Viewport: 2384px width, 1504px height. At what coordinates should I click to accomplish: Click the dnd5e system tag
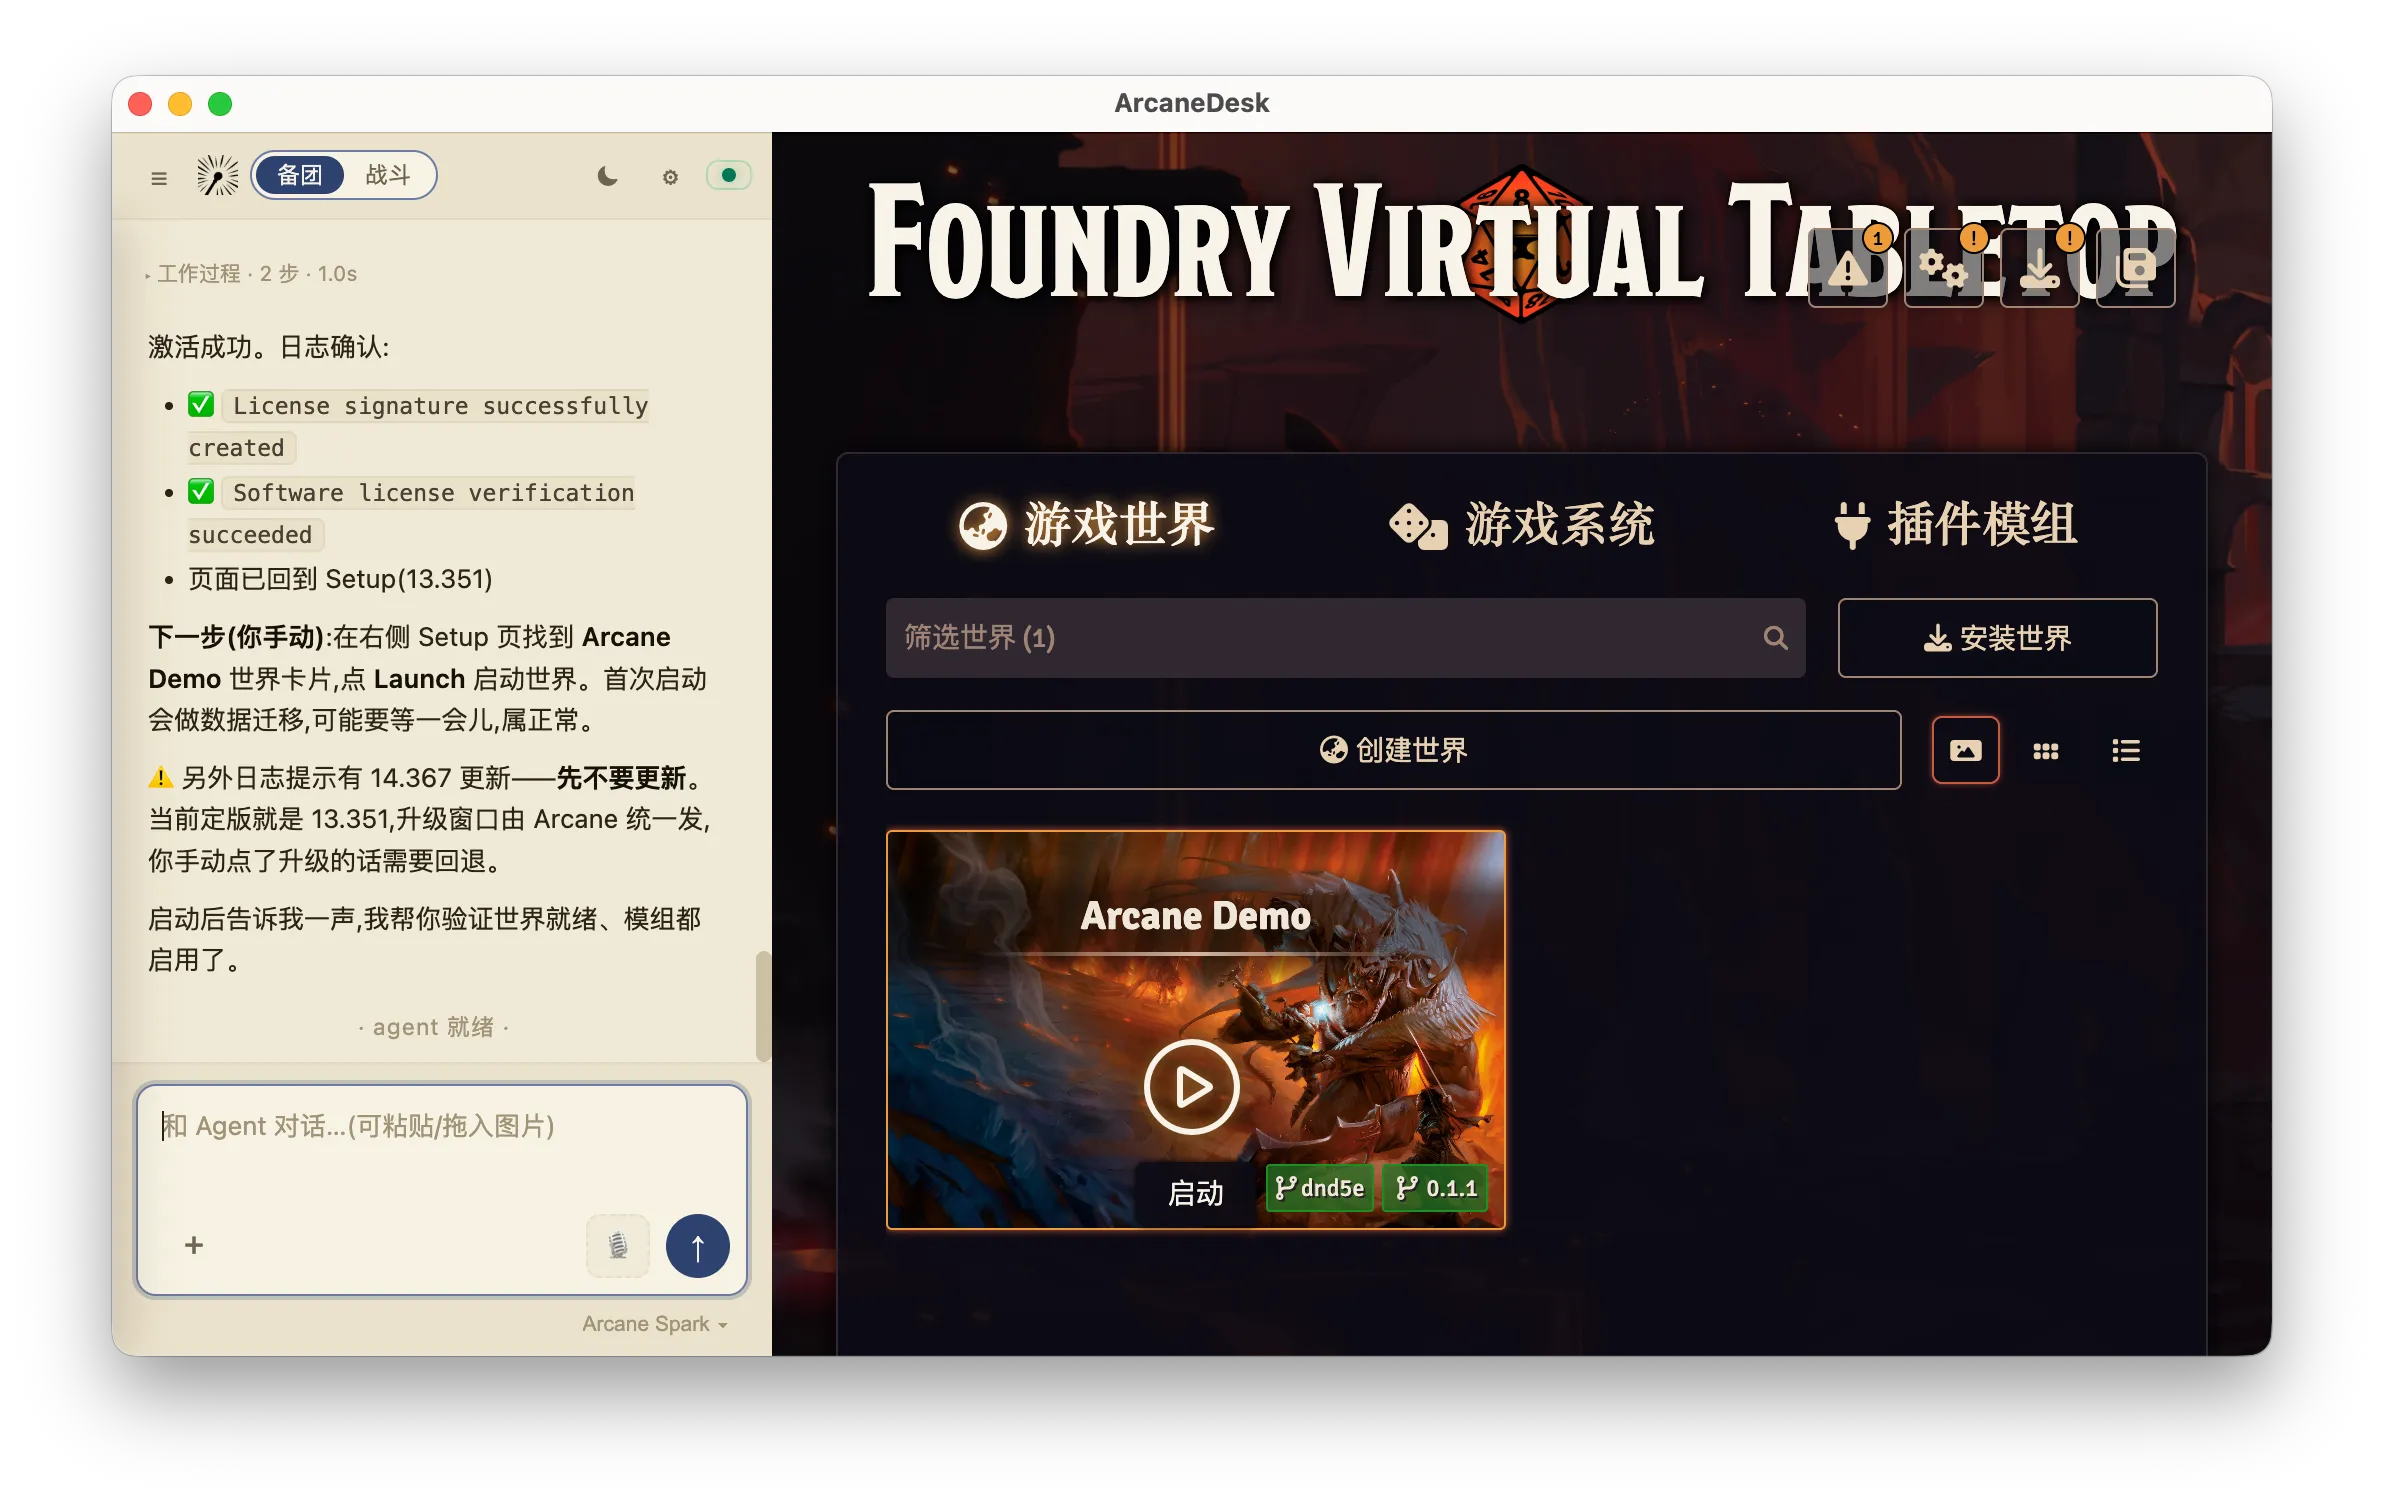point(1320,1188)
